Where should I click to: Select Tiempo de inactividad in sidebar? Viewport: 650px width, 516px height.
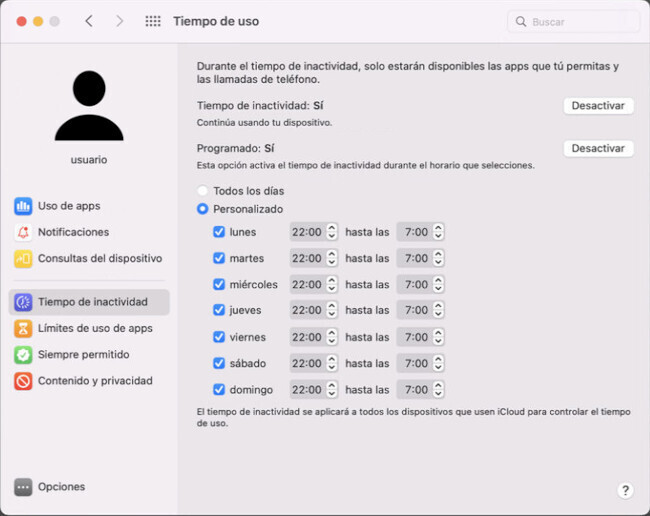(x=90, y=302)
